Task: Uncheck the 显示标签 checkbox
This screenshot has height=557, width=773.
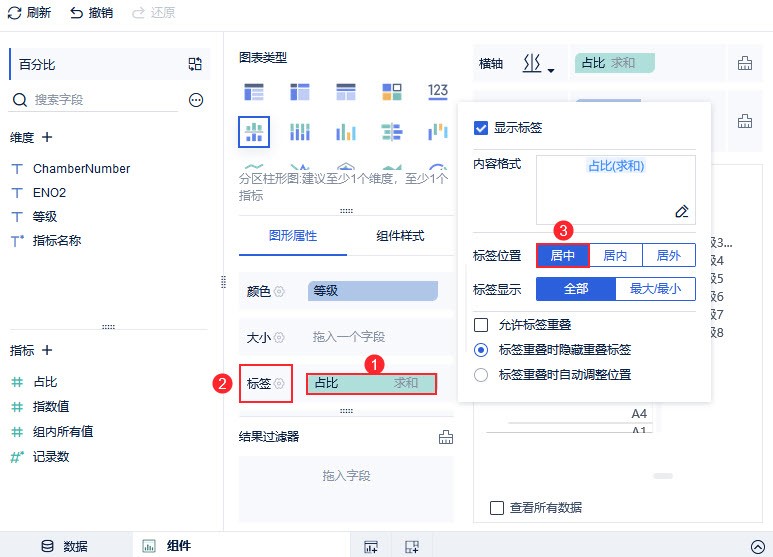Action: point(481,127)
